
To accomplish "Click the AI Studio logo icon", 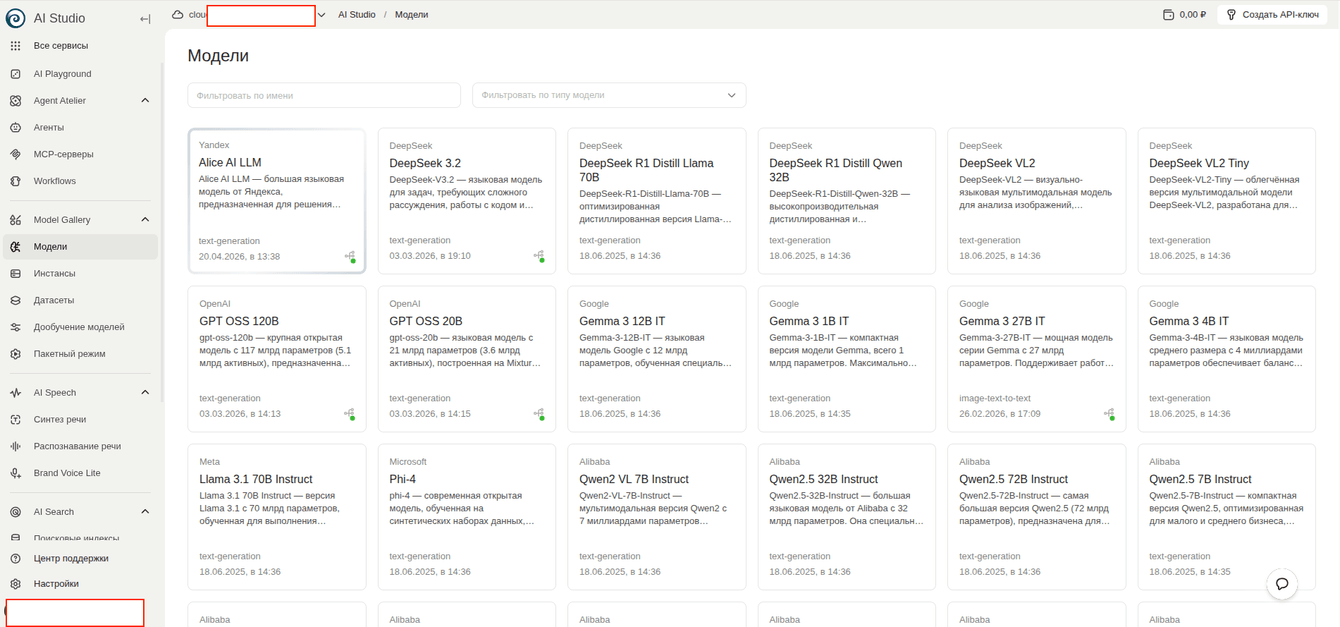I will tap(15, 18).
